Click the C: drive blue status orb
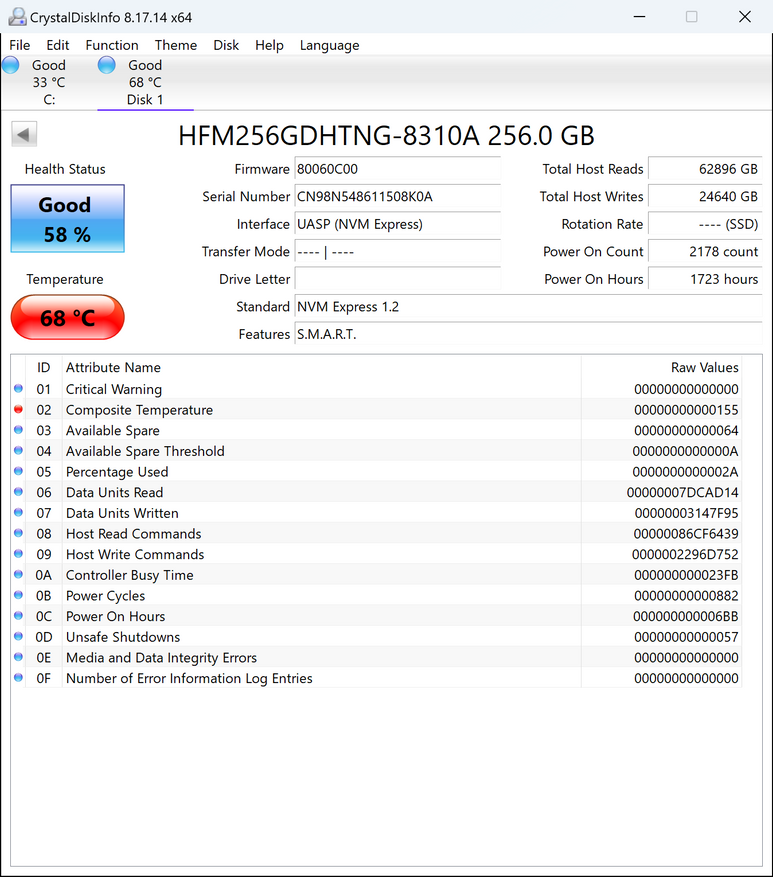 tap(11, 66)
